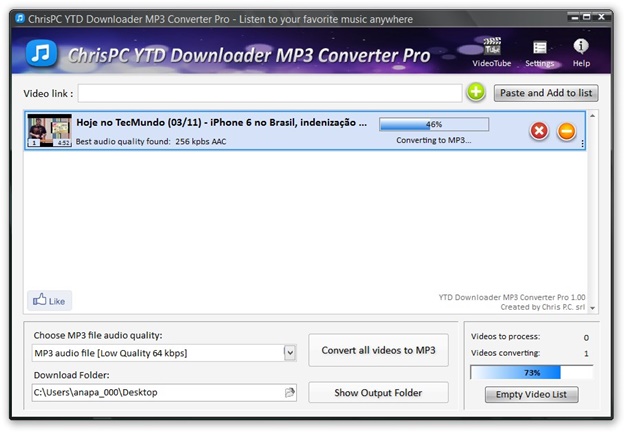Click 'Choose MP3 file audio quality:' label
The height and width of the screenshot is (433, 625).
[98, 335]
